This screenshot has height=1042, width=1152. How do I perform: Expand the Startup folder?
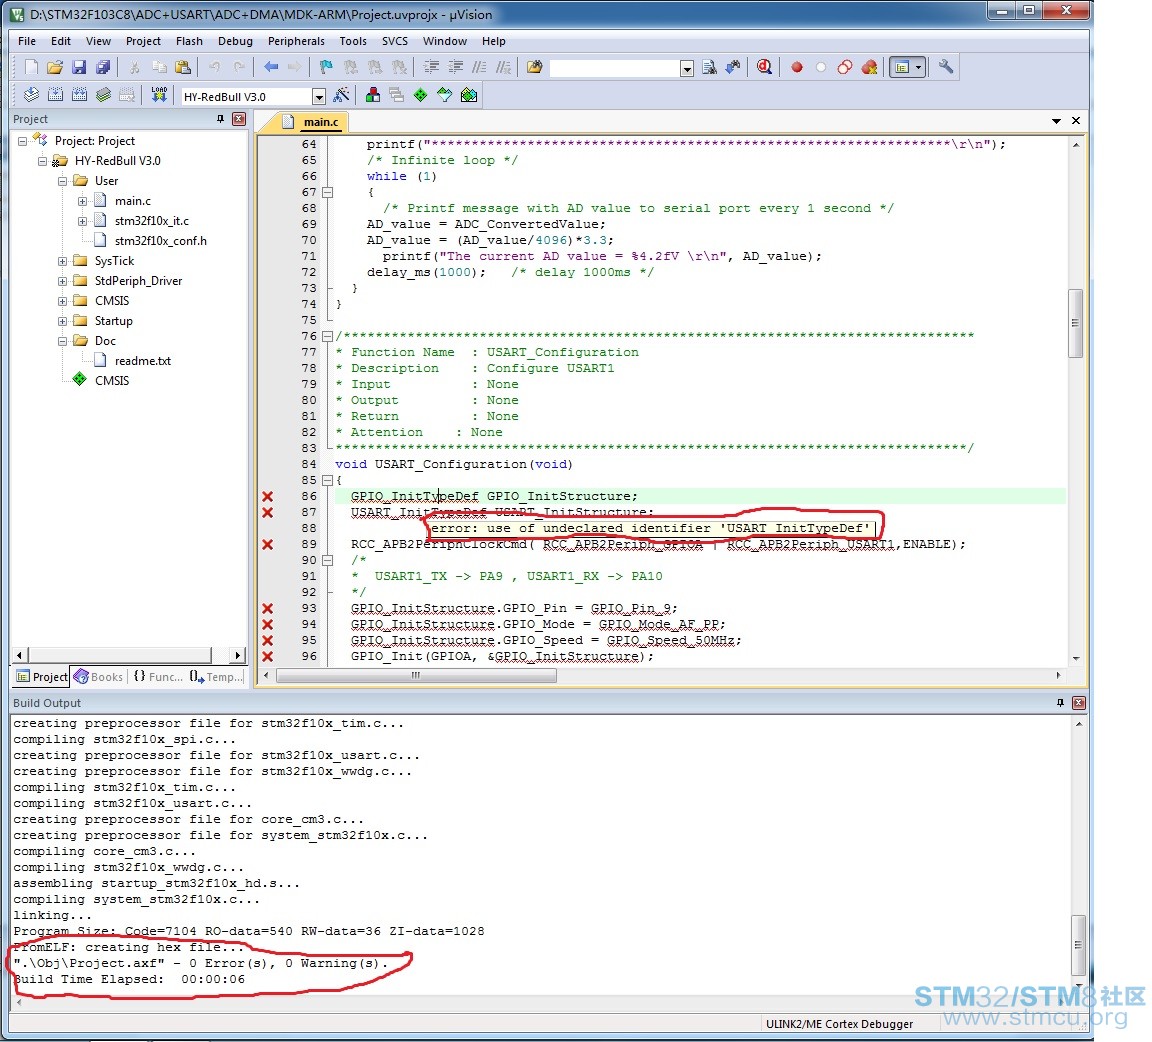[x=62, y=321]
